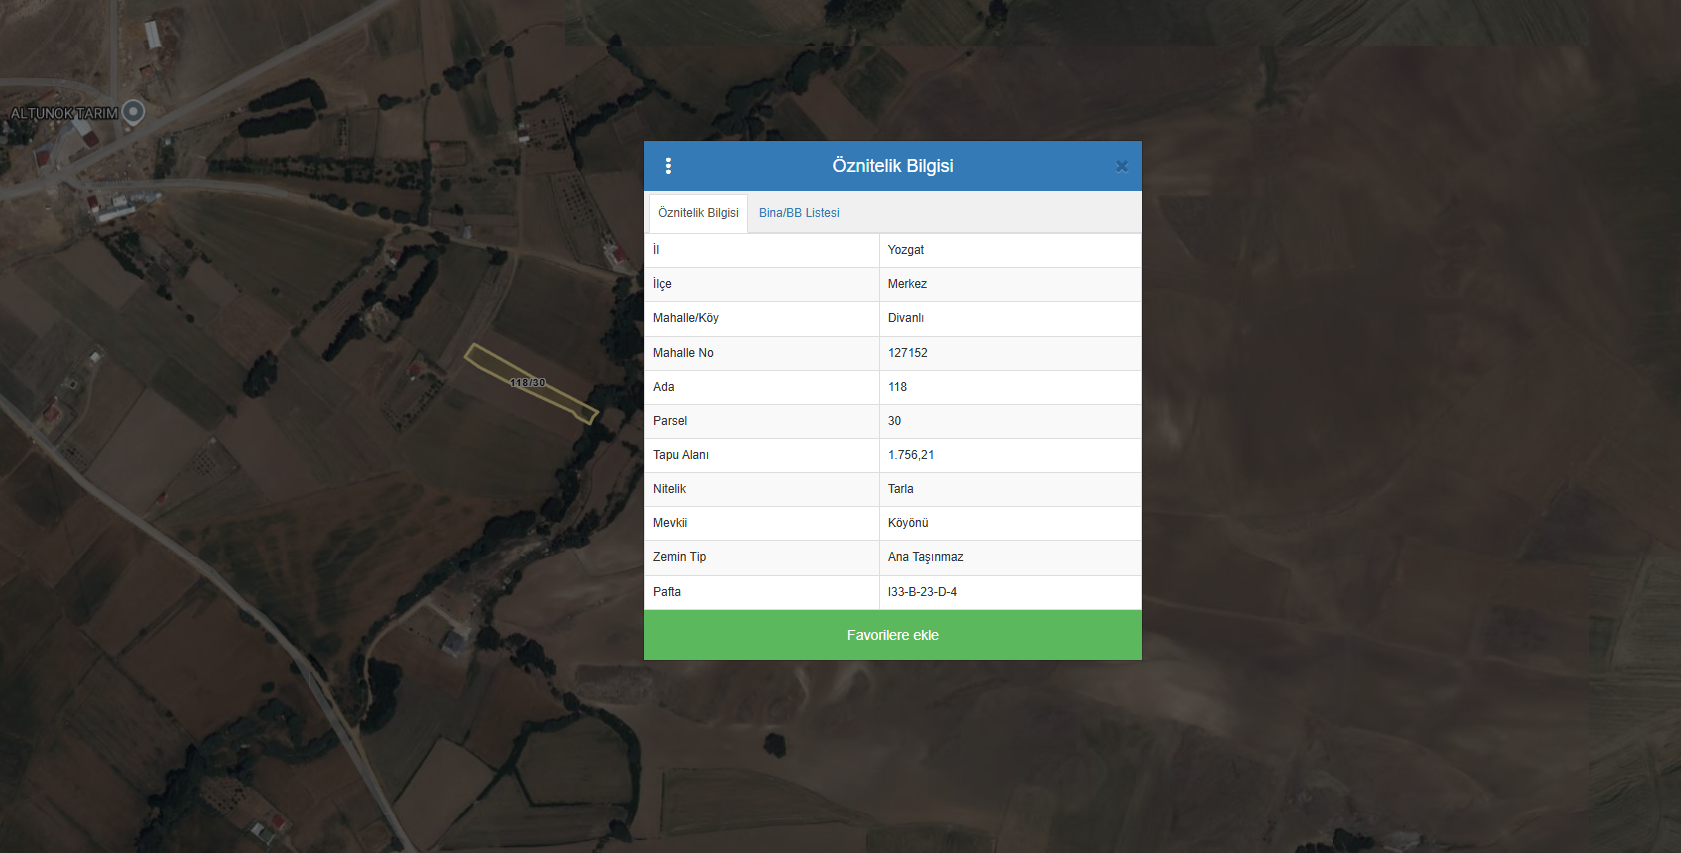Select the Yozgat province value cell
The height and width of the screenshot is (853, 1681).
click(906, 250)
